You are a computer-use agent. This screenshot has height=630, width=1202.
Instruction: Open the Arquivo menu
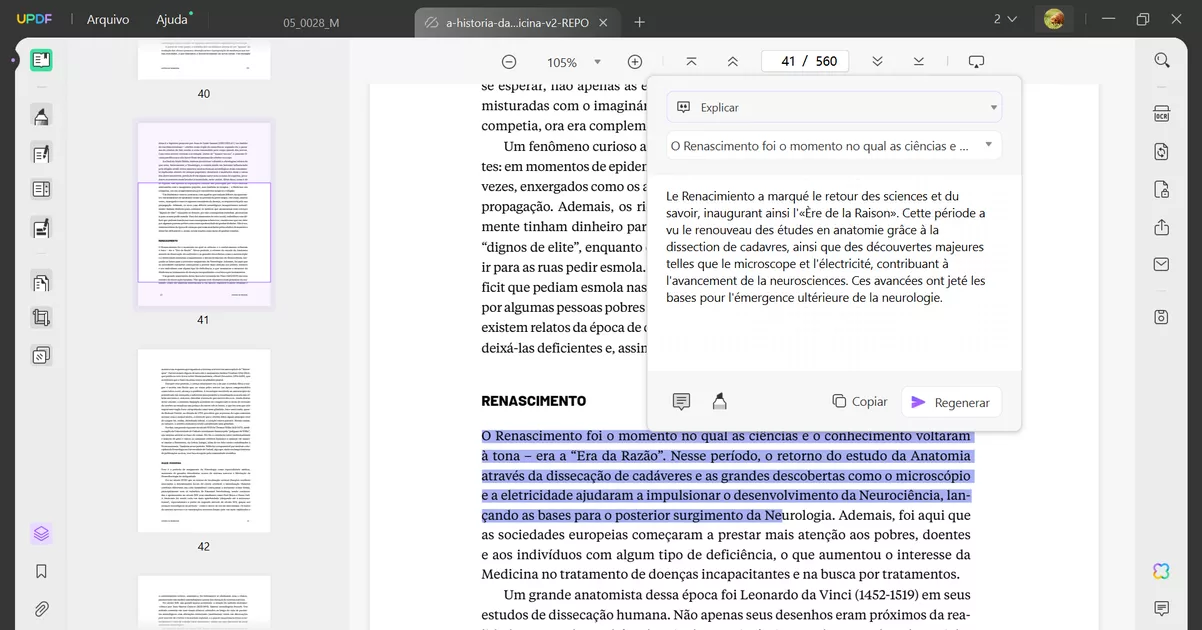pos(105,18)
